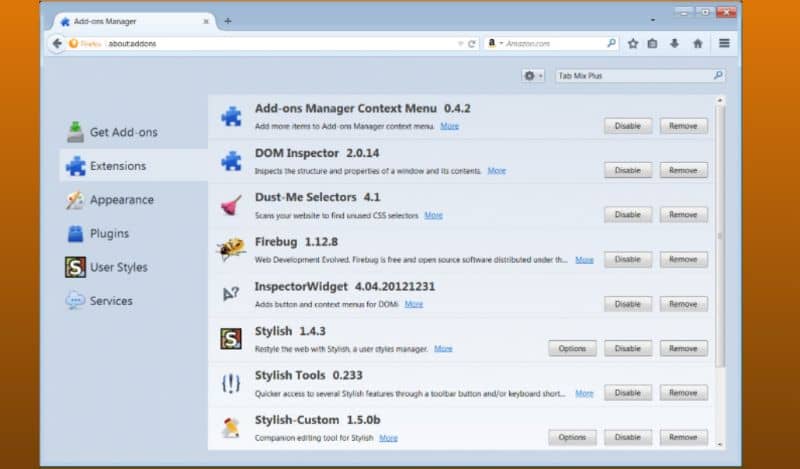This screenshot has width=800, height=469.
Task: Open the downloads arrow icon
Action: [674, 43]
